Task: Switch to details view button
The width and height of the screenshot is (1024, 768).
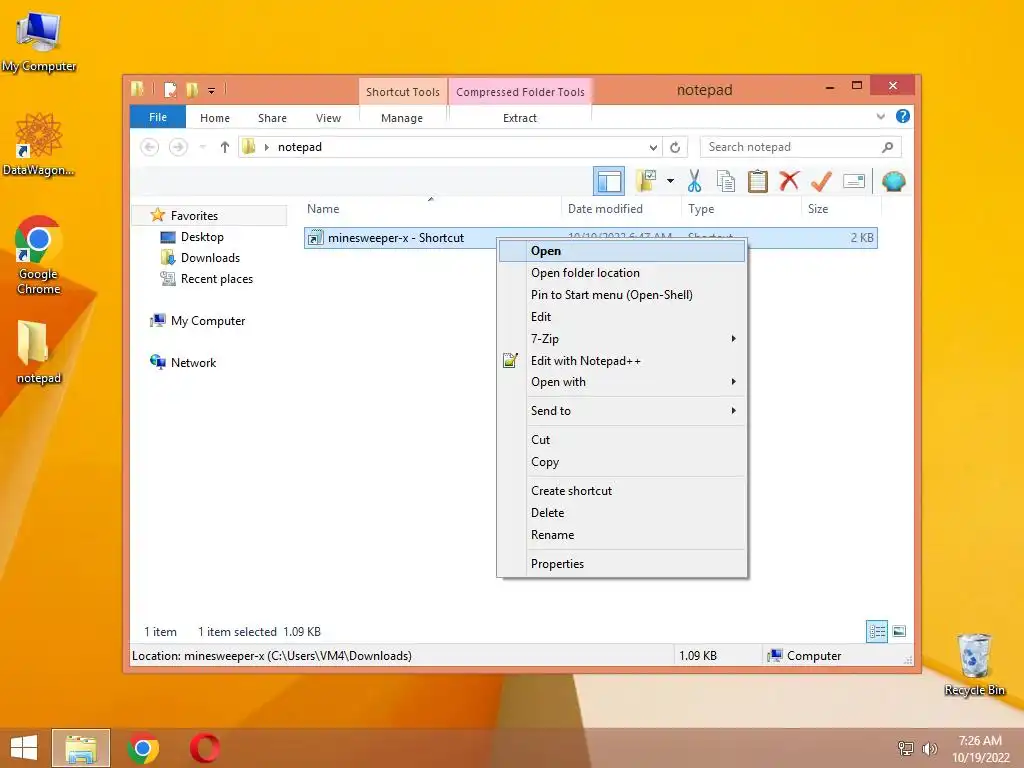Action: click(x=877, y=632)
